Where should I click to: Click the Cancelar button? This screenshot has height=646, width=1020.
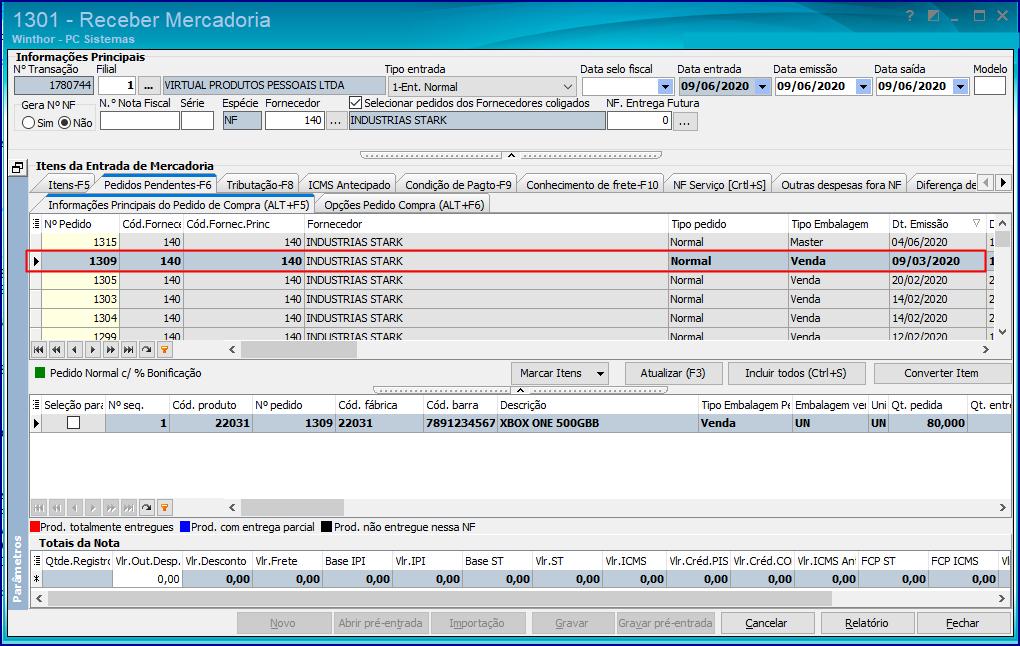click(x=766, y=623)
